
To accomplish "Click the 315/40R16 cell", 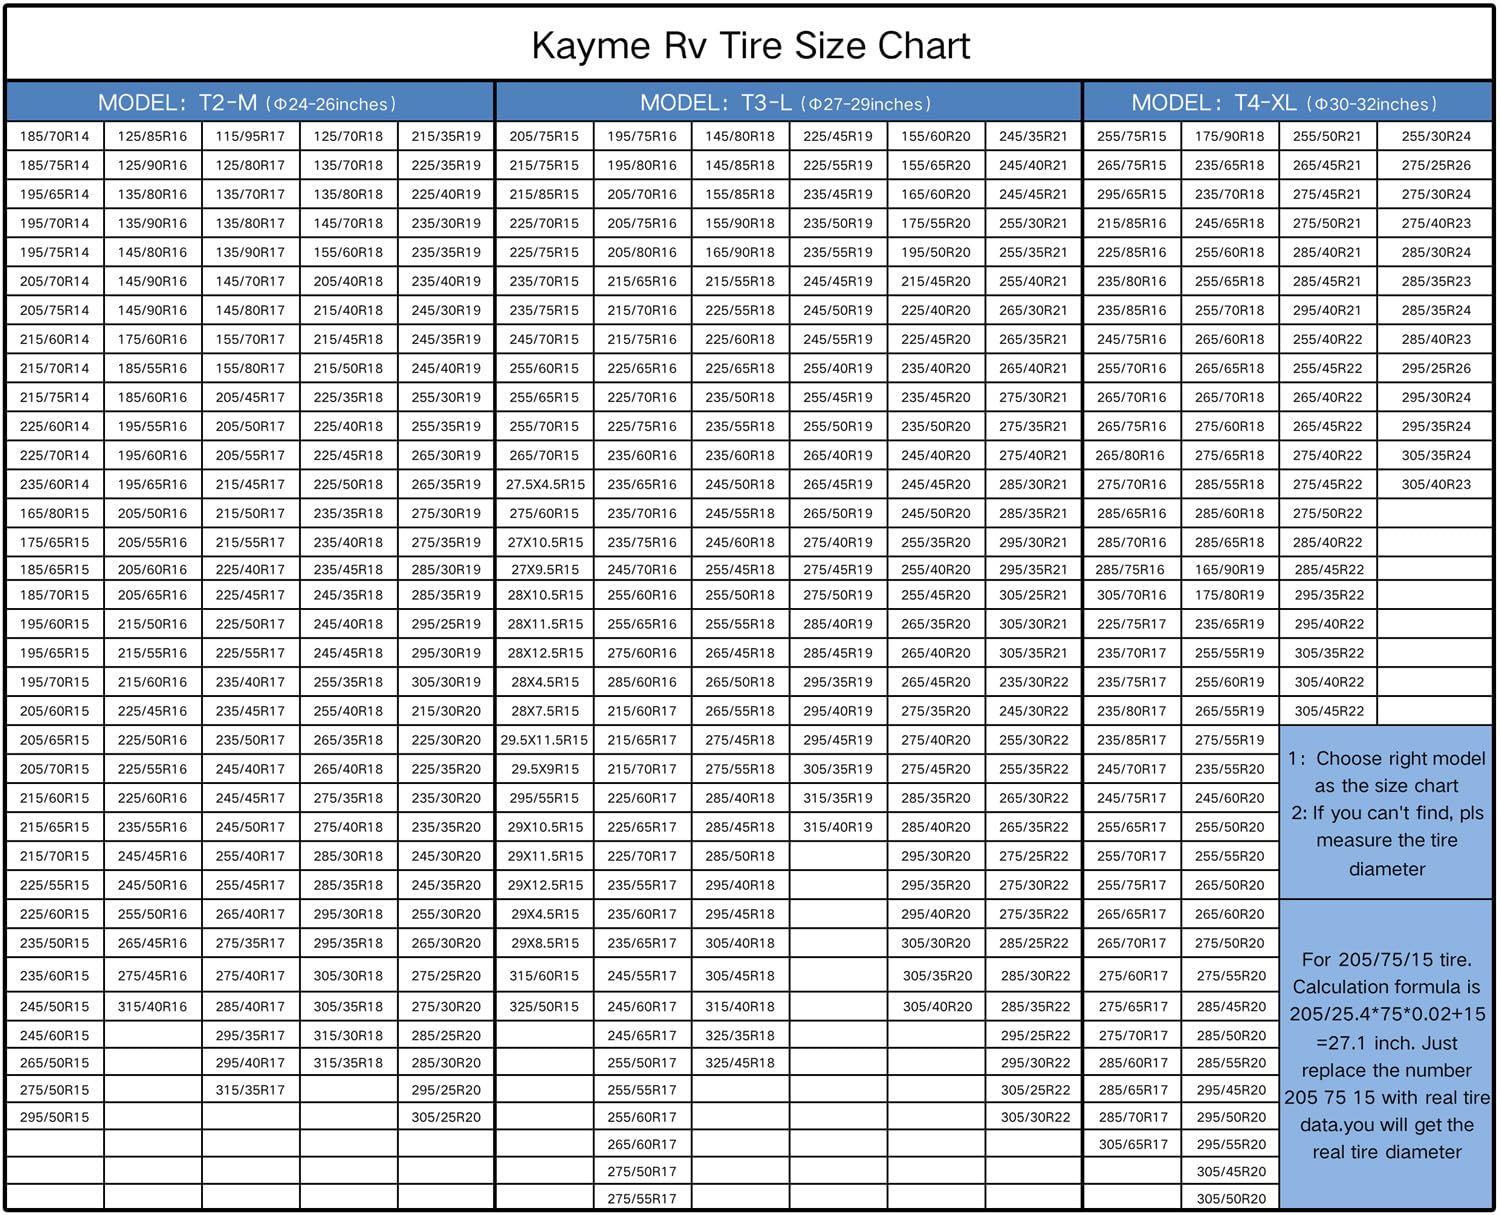I will click(x=152, y=1006).
